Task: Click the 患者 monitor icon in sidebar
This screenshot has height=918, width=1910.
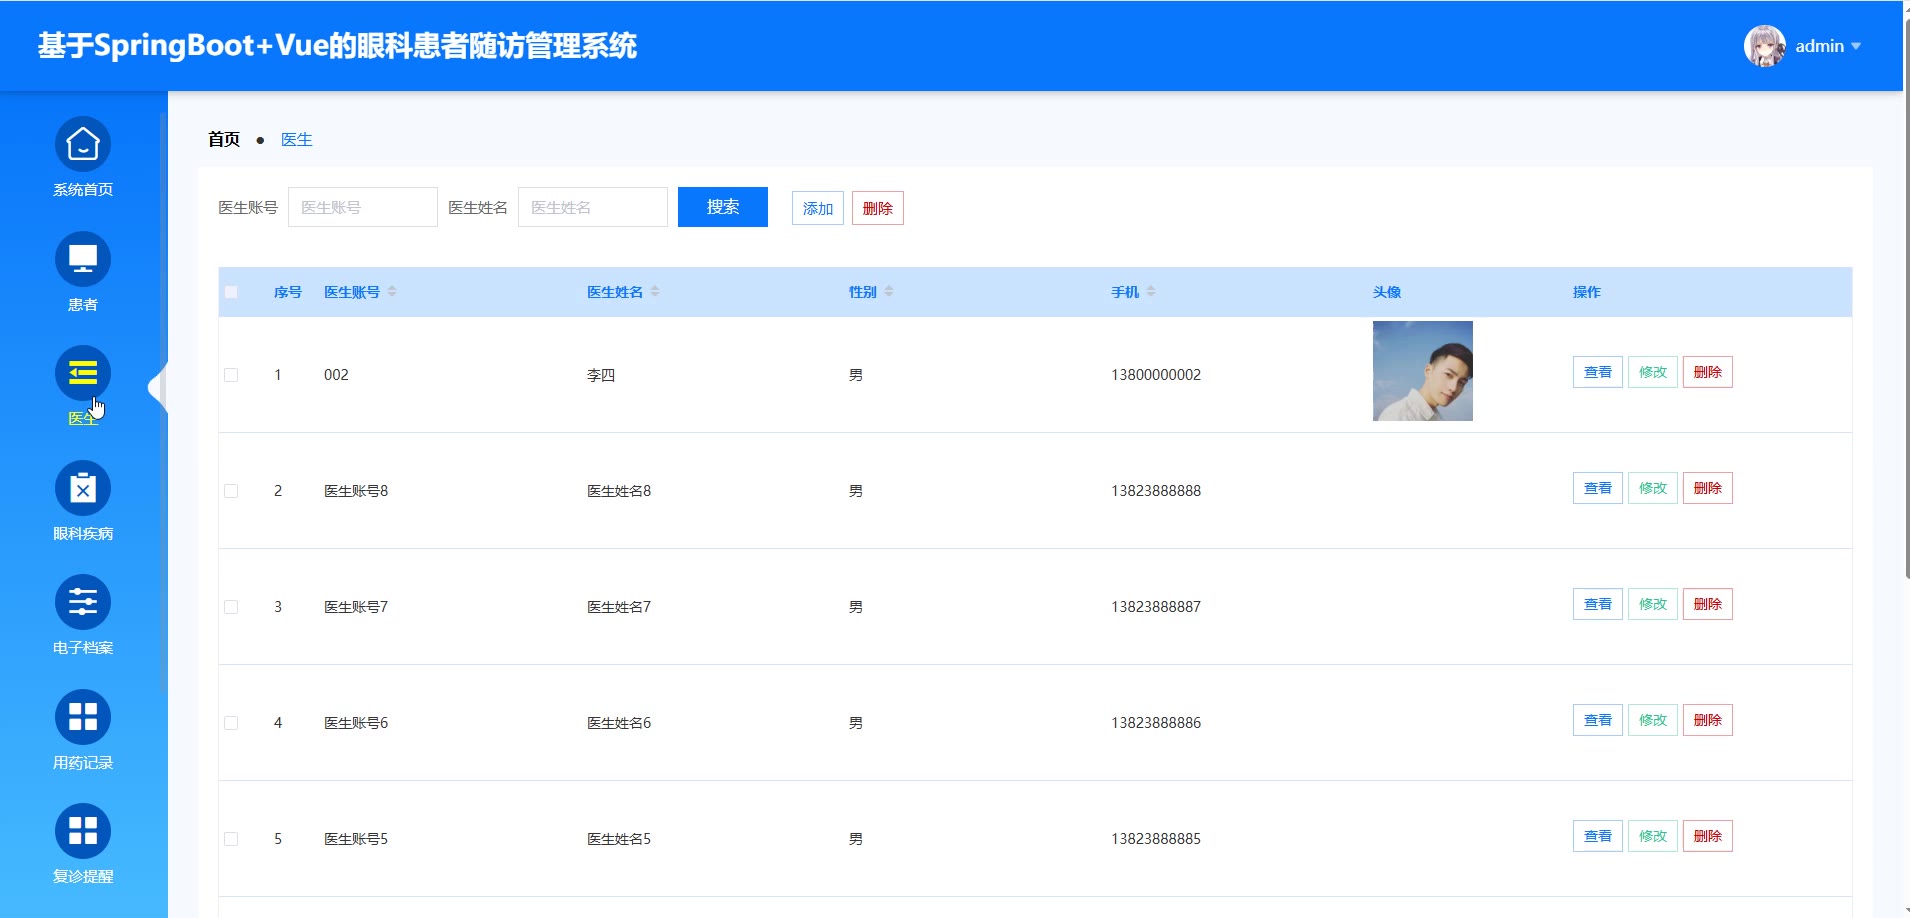Action: (82, 260)
